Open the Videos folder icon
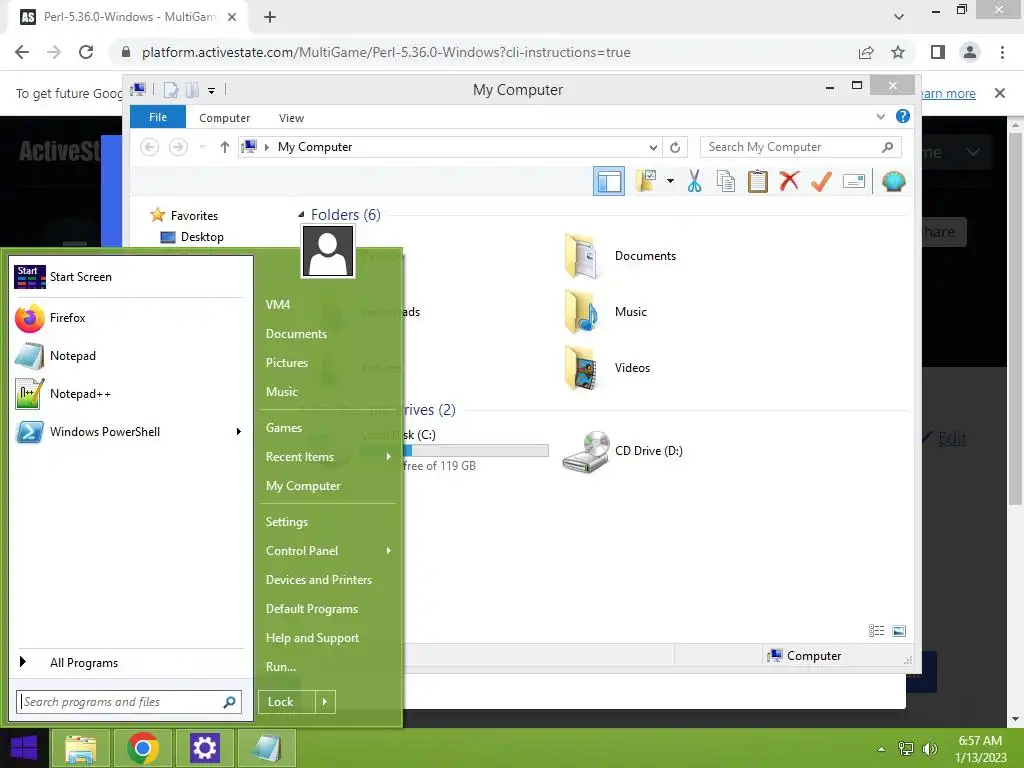The height and width of the screenshot is (768, 1024). tap(581, 368)
